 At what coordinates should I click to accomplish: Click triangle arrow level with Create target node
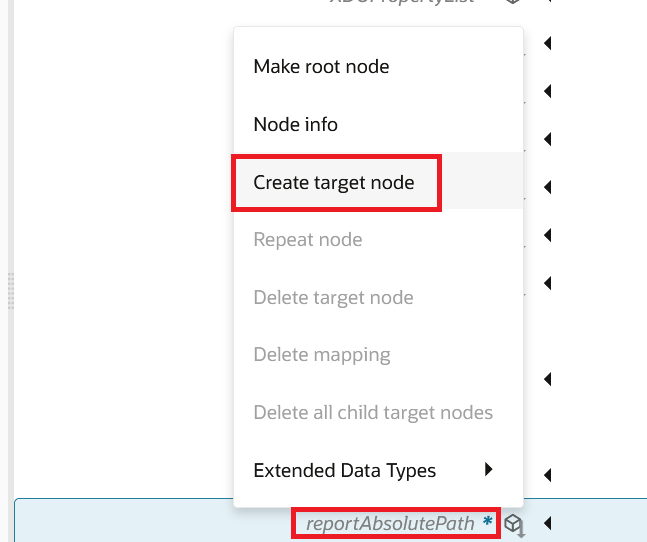click(x=548, y=187)
